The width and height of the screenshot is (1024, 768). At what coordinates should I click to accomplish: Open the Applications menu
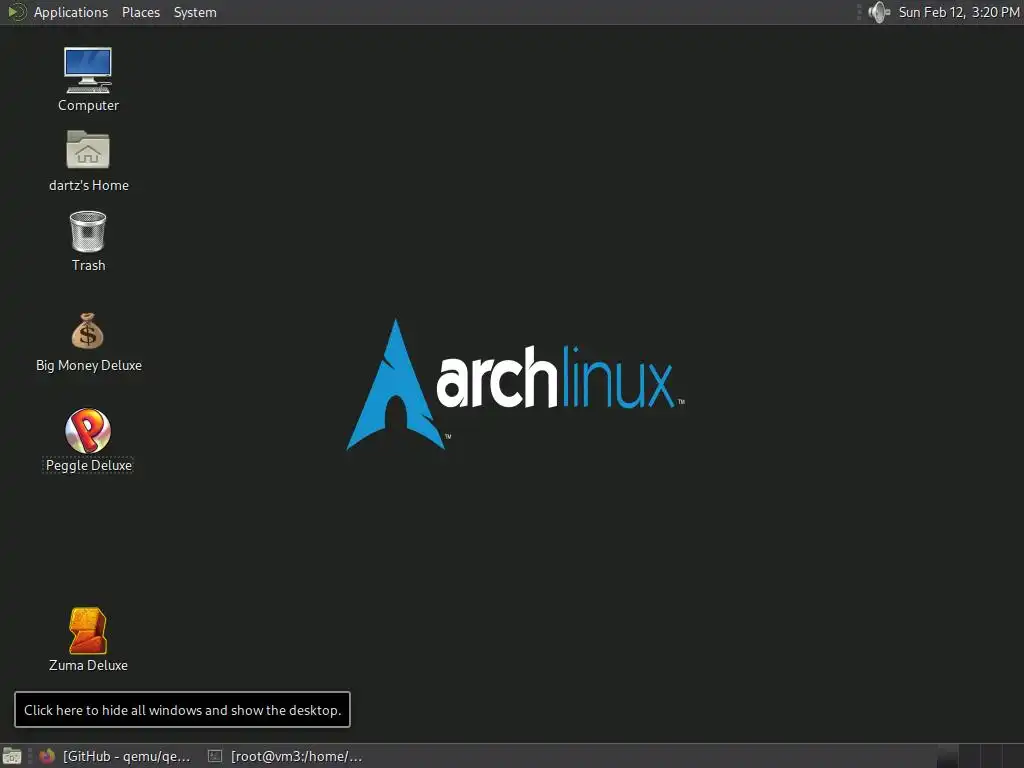(x=71, y=12)
